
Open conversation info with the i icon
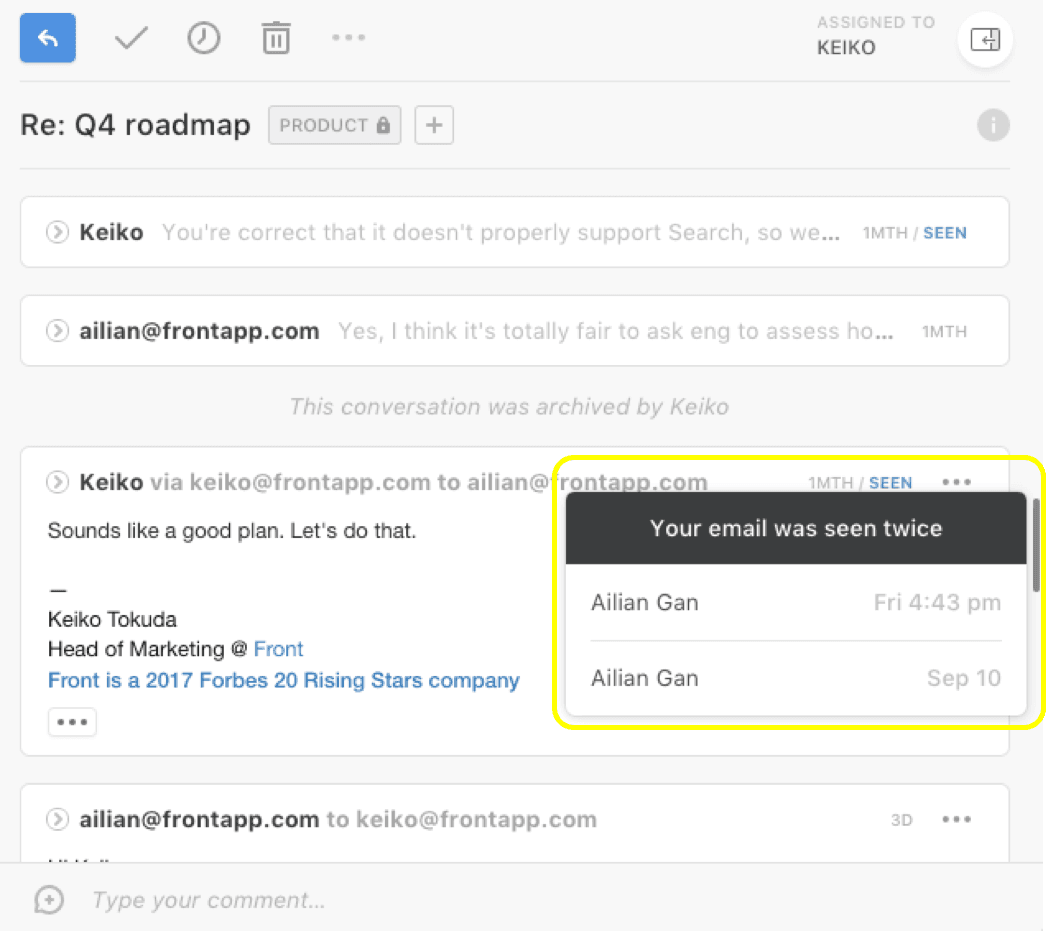(x=993, y=126)
